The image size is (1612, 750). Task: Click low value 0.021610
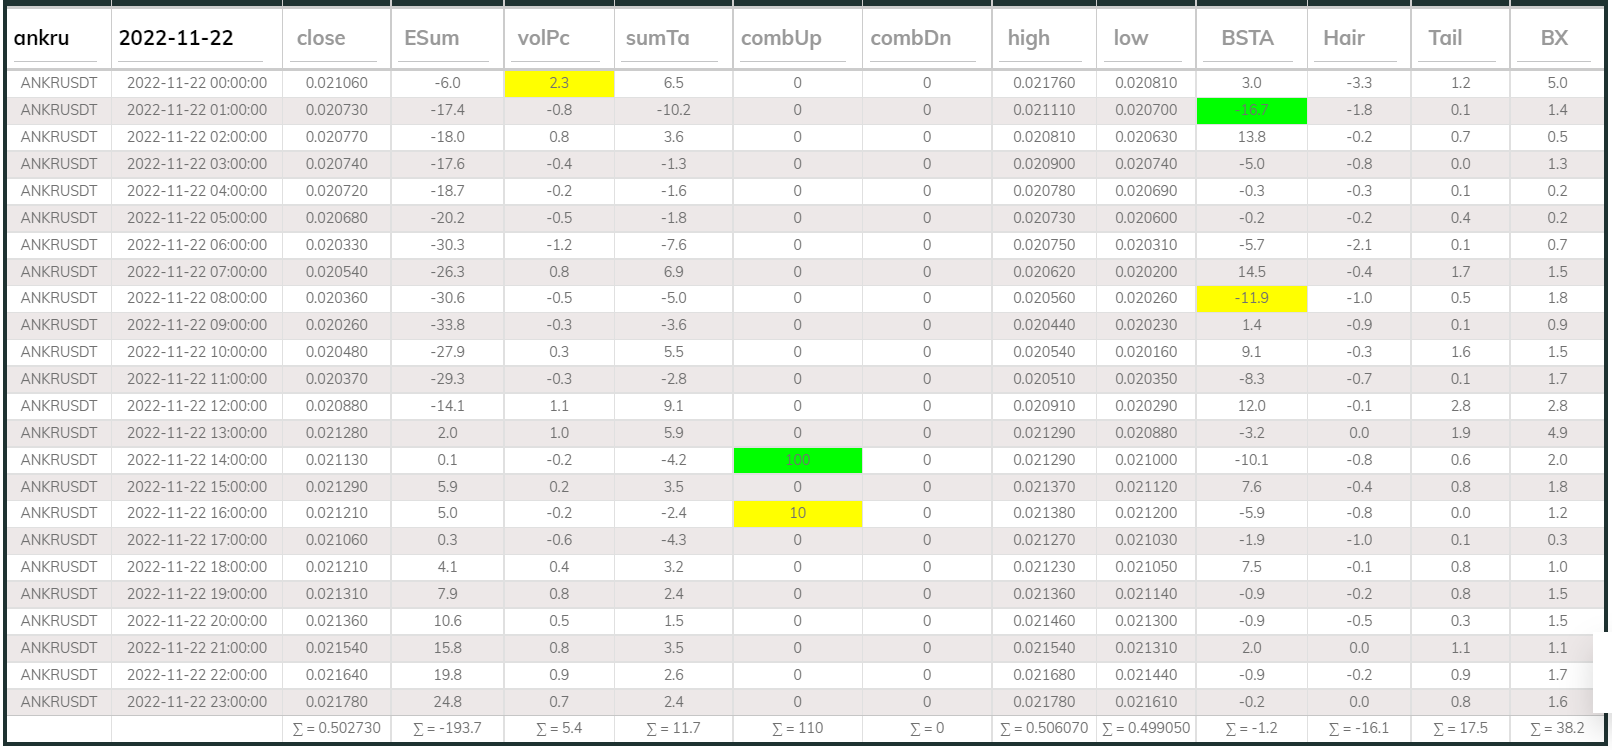[x=1146, y=702]
